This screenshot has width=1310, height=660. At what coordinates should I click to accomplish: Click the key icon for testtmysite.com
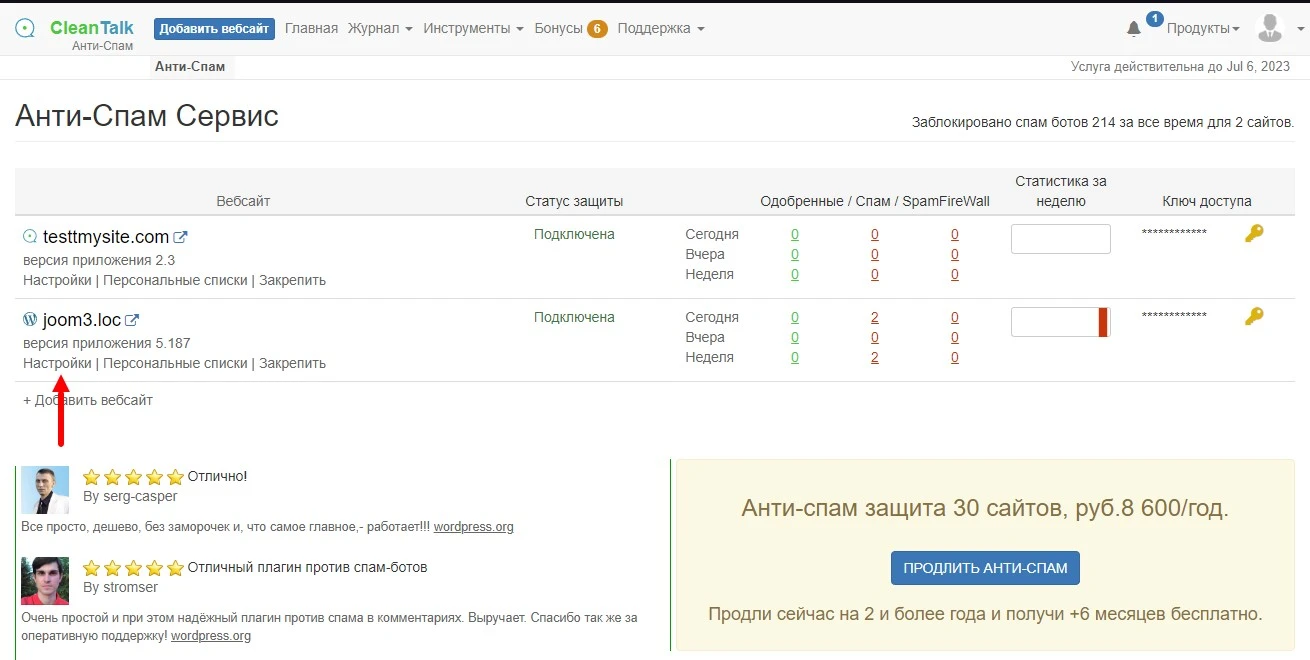click(1254, 233)
